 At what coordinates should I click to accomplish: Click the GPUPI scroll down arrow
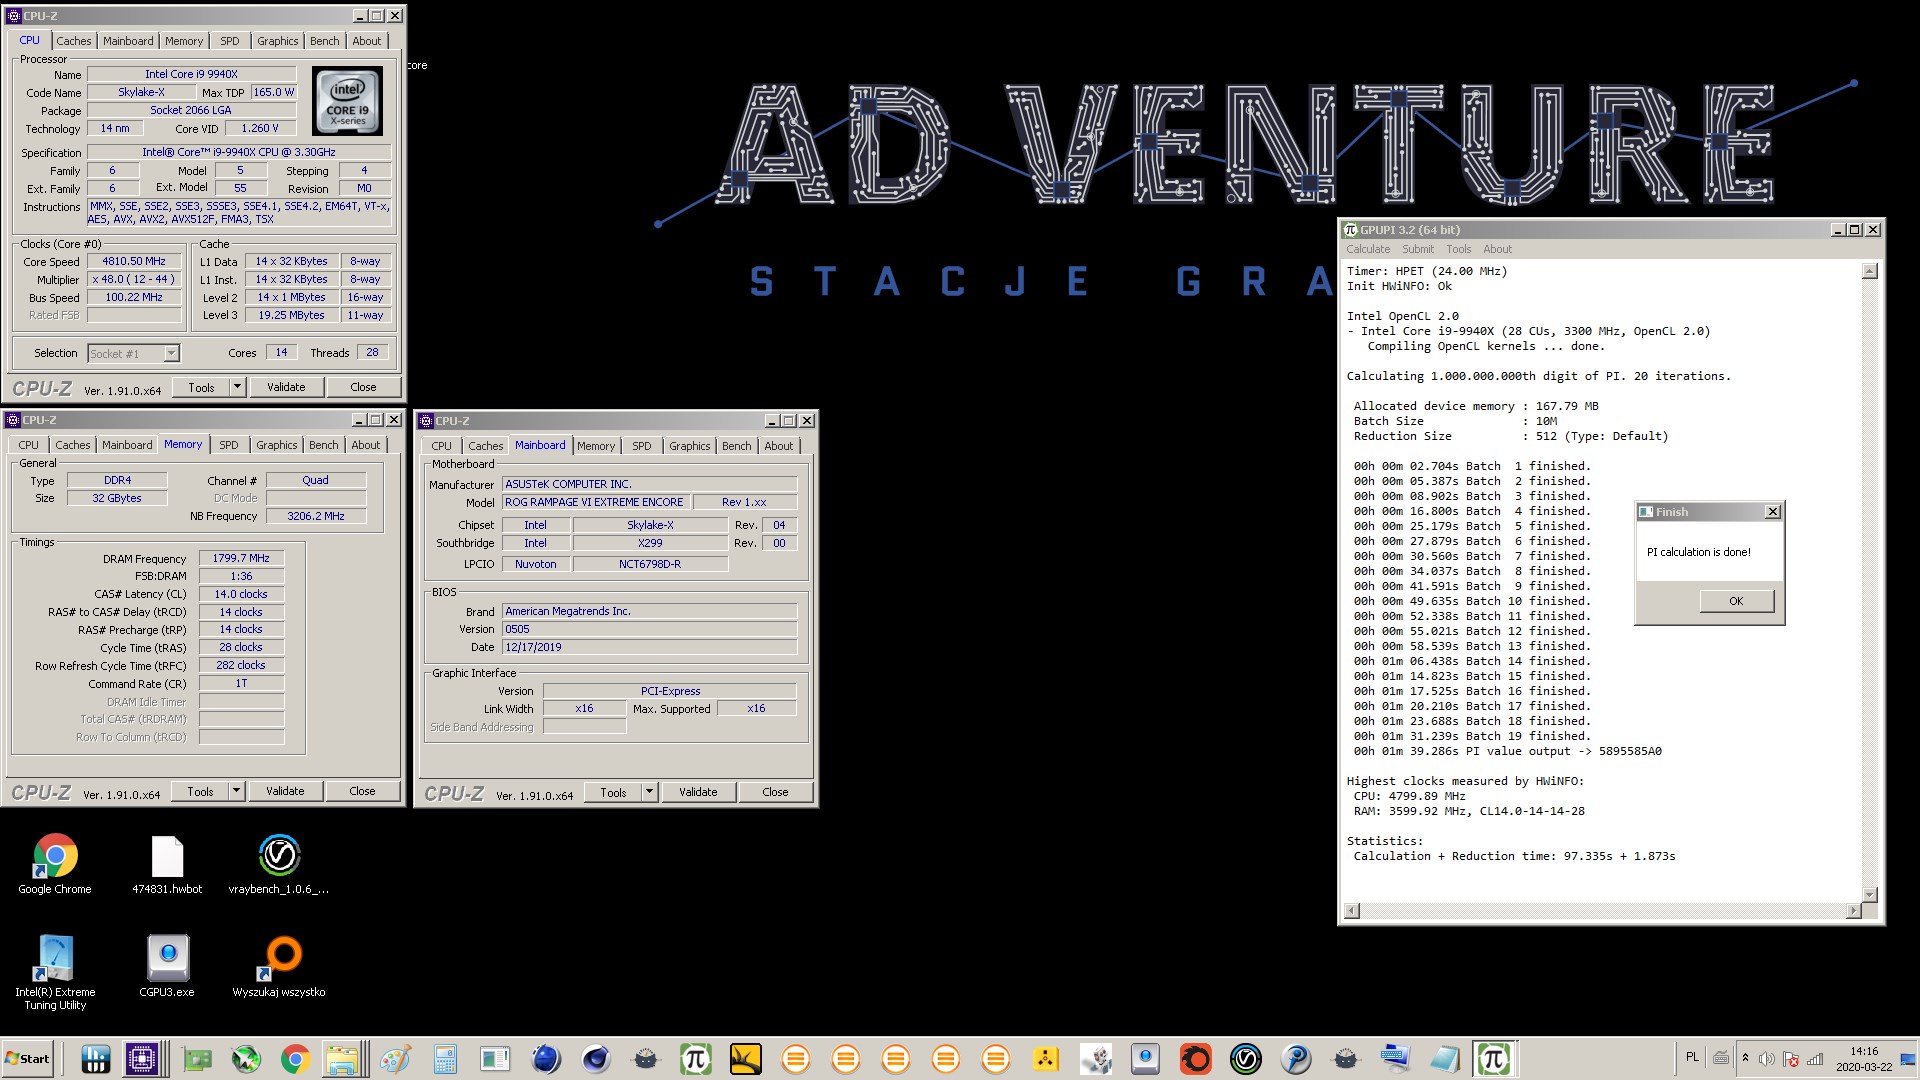tap(1870, 894)
